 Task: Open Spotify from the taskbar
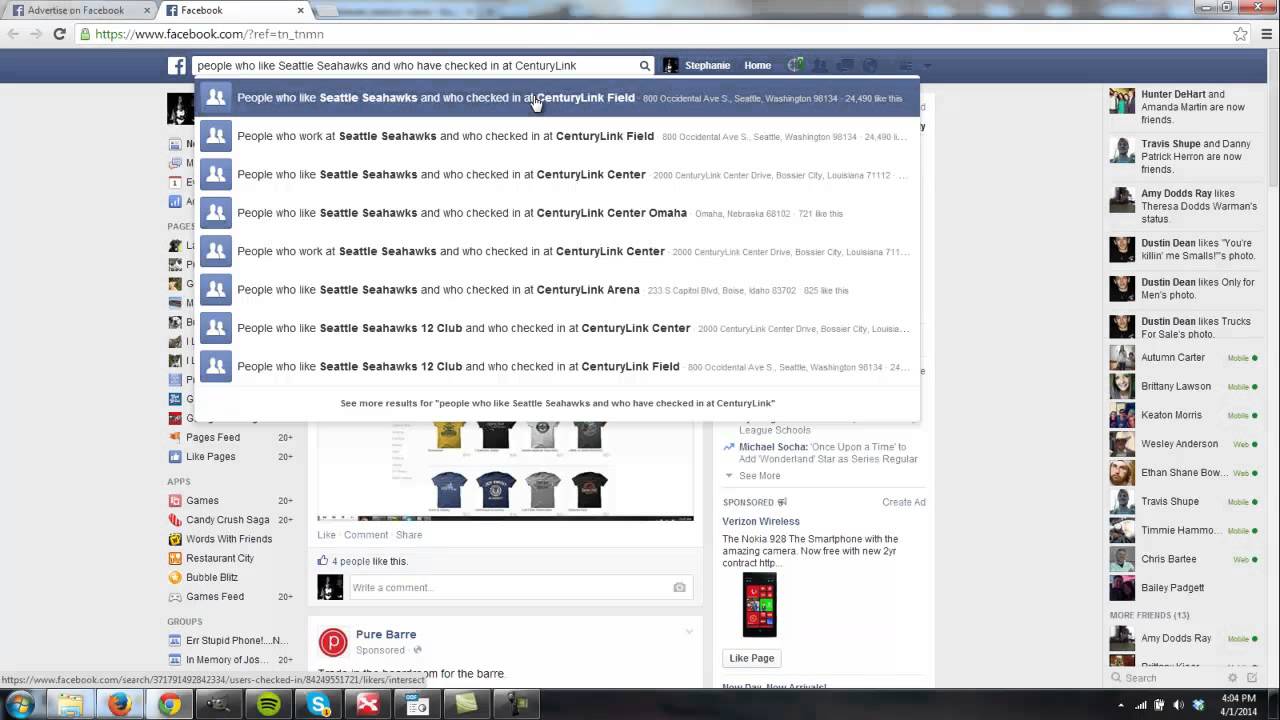269,705
